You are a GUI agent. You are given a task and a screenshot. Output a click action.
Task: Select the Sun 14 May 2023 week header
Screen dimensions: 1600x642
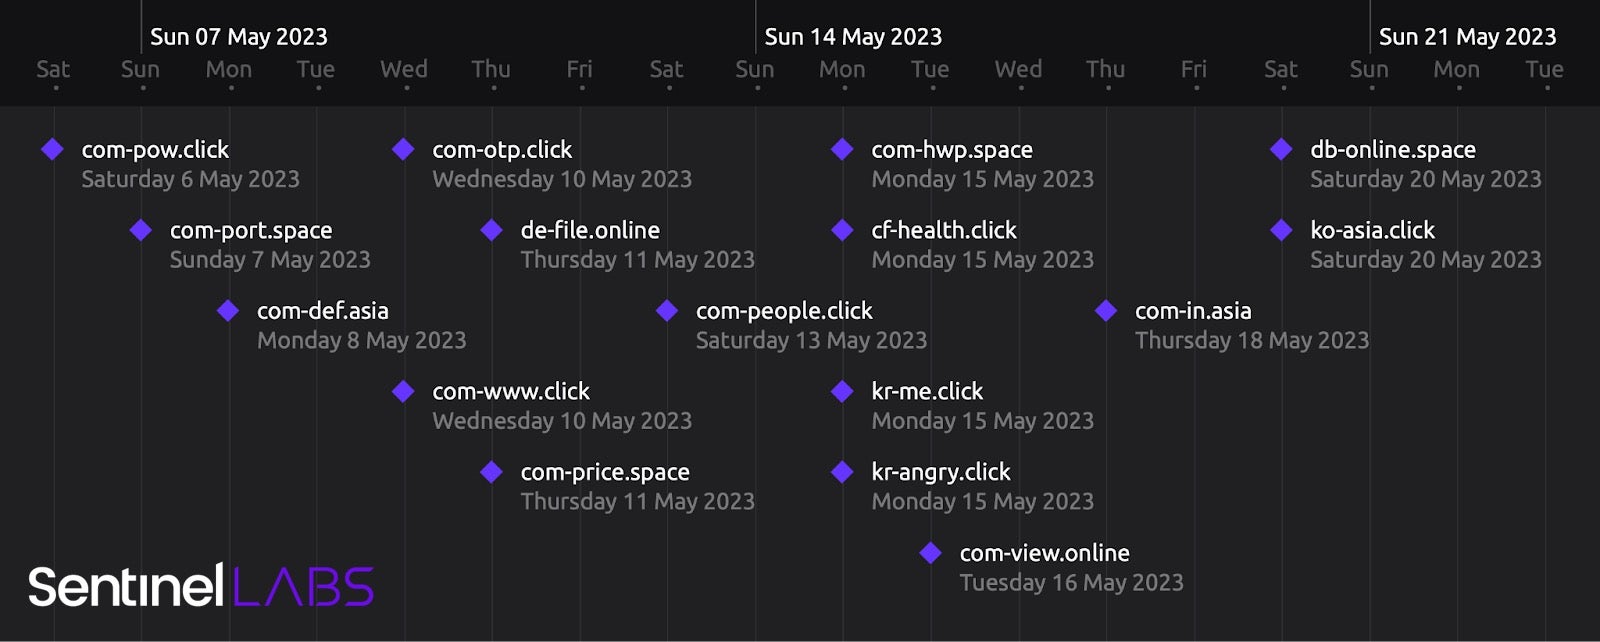853,37
